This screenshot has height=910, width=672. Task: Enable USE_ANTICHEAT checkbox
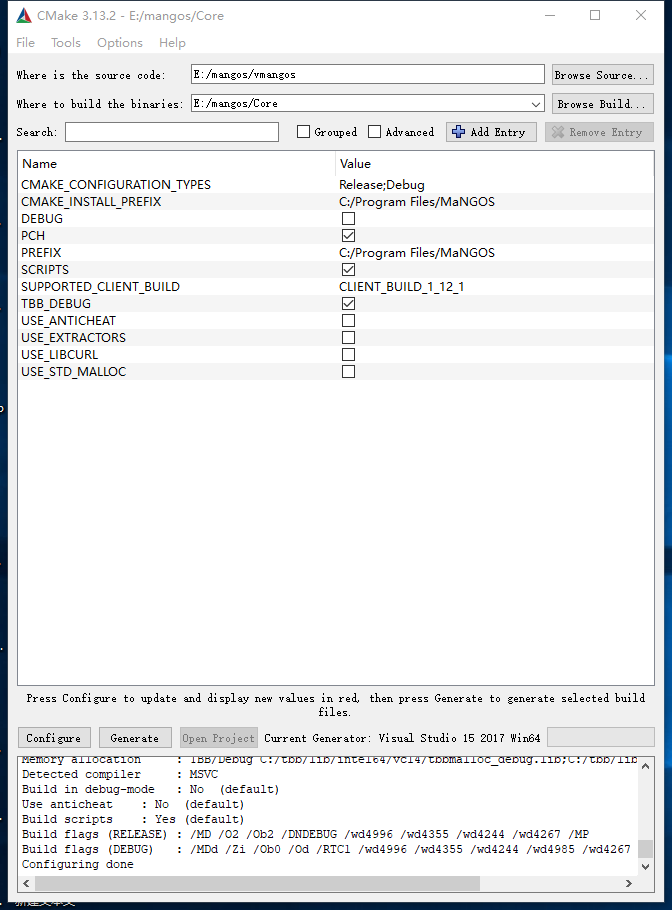coord(348,320)
